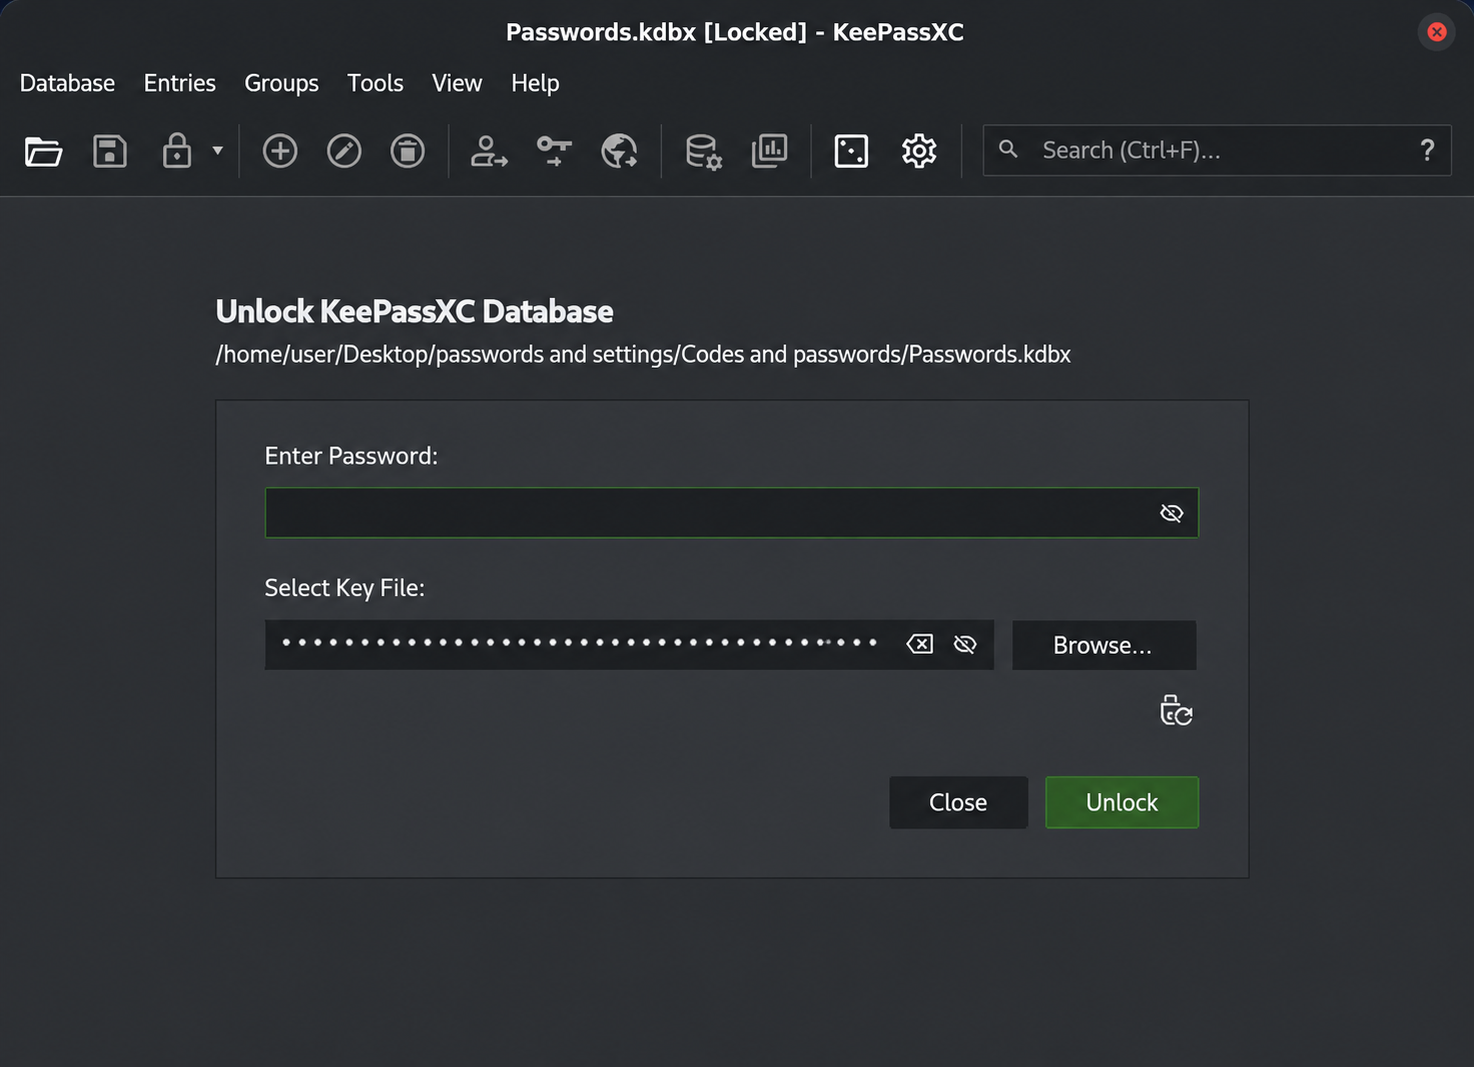This screenshot has width=1474, height=1067.
Task: Open the Password generator dice icon
Action: pos(851,151)
